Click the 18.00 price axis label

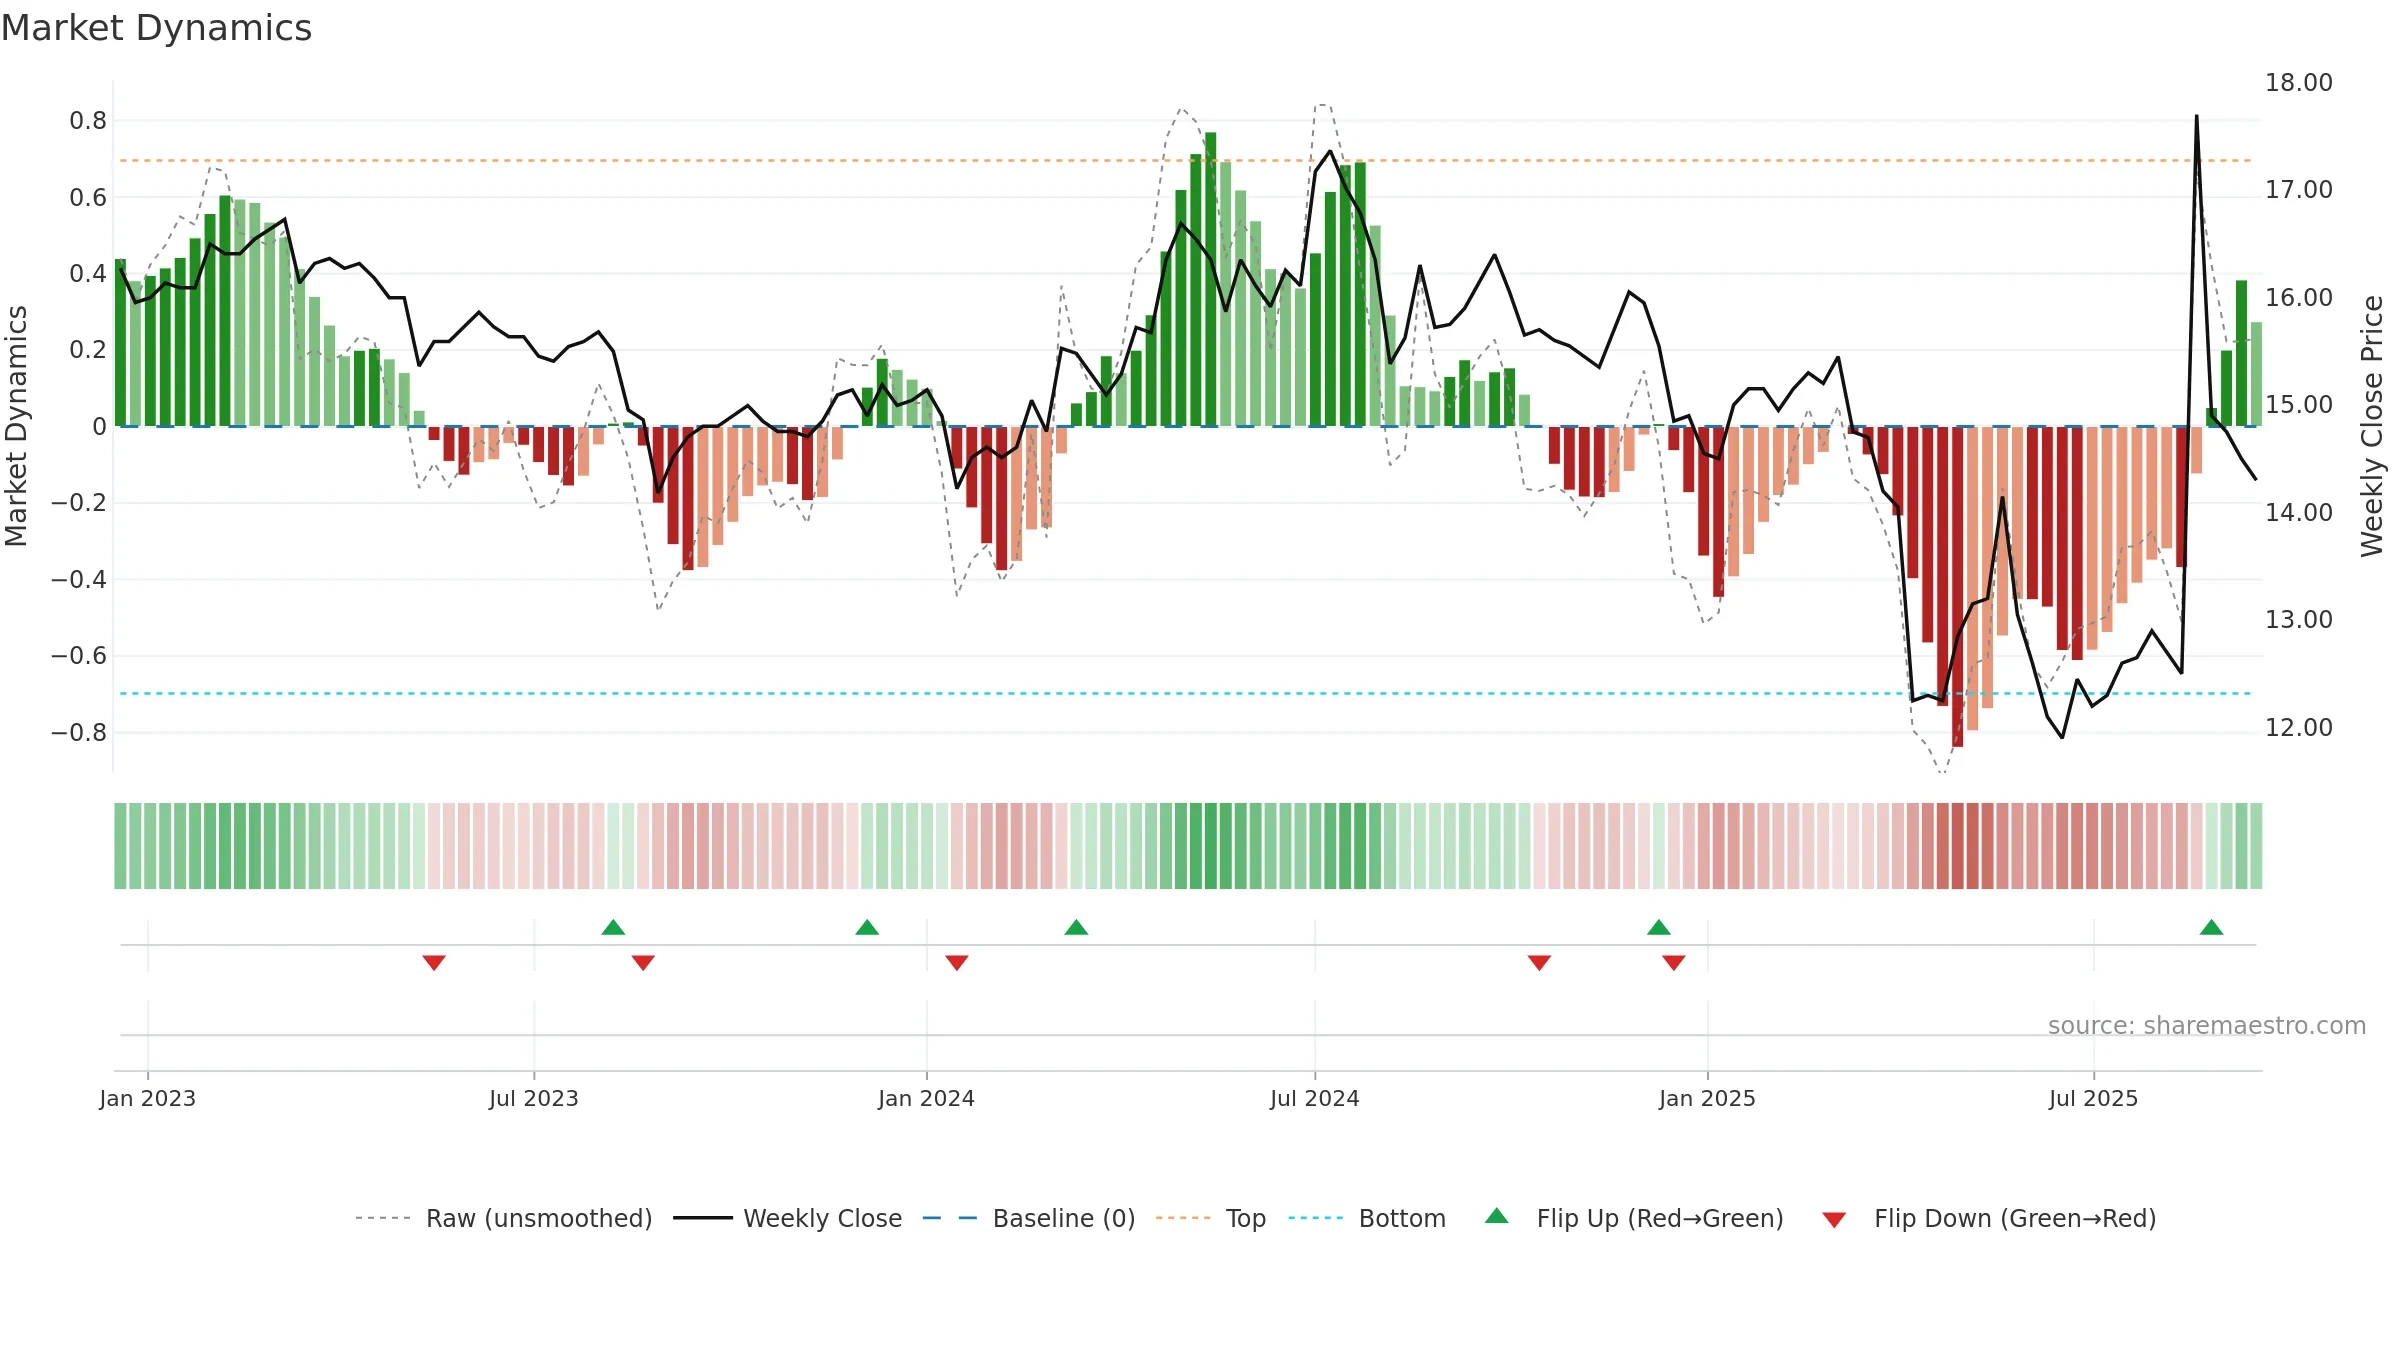(2299, 82)
